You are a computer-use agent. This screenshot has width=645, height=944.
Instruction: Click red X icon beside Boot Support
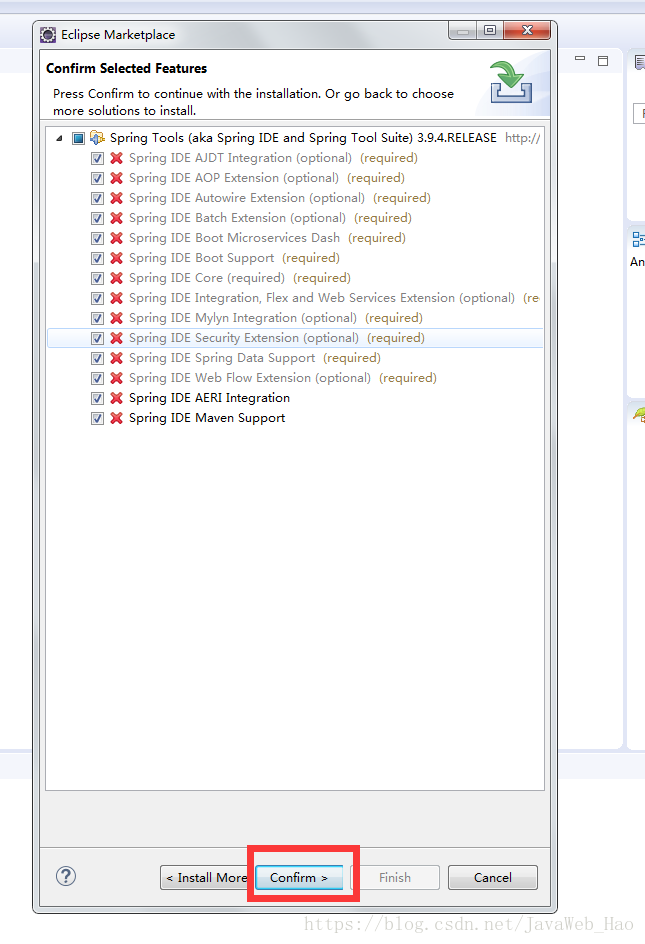[x=117, y=258]
